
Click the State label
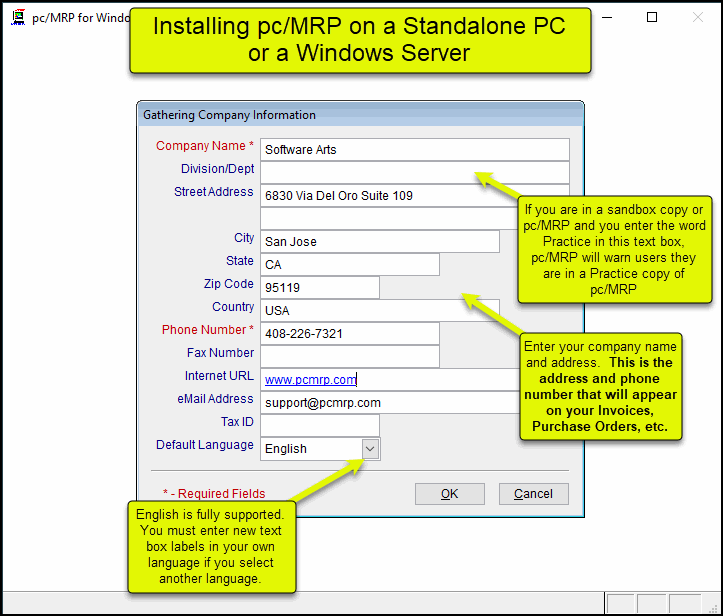pyautogui.click(x=240, y=261)
